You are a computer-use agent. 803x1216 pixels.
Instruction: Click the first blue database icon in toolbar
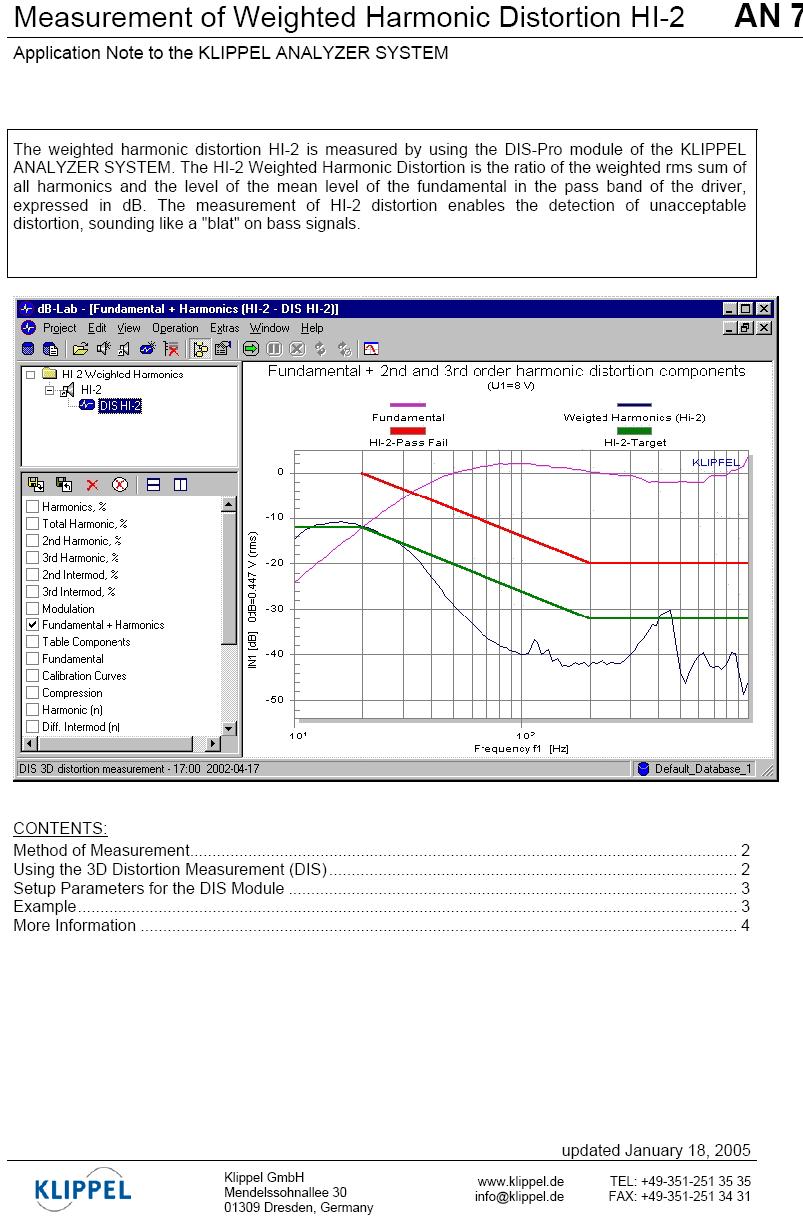(28, 349)
